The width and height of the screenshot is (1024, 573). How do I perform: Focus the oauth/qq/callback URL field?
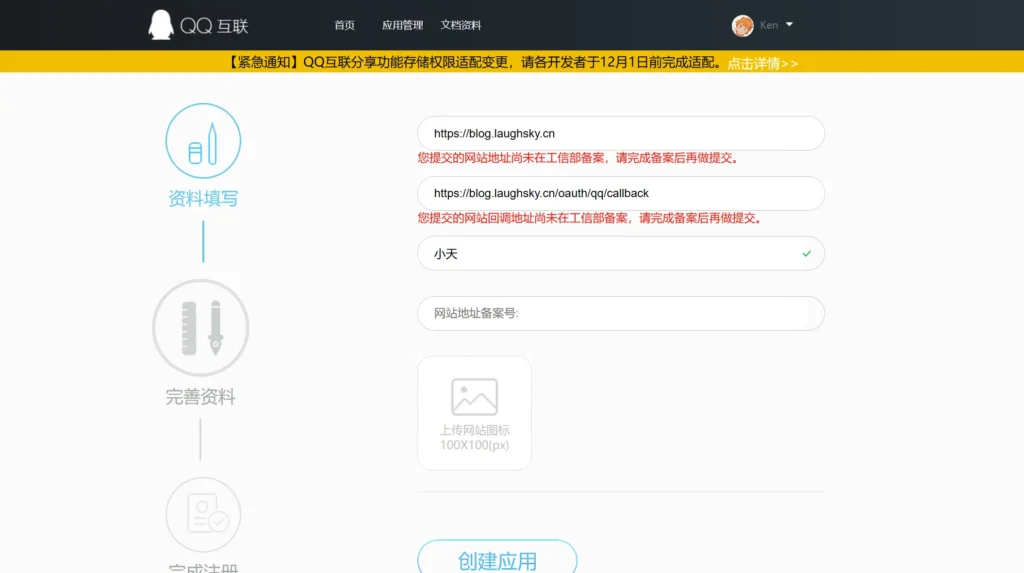tap(621, 193)
